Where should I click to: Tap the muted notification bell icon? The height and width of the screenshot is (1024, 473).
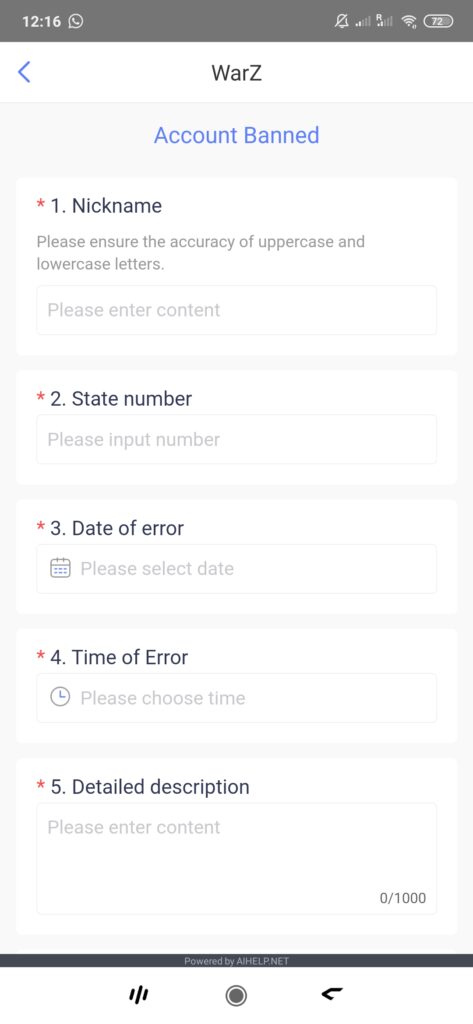[342, 22]
